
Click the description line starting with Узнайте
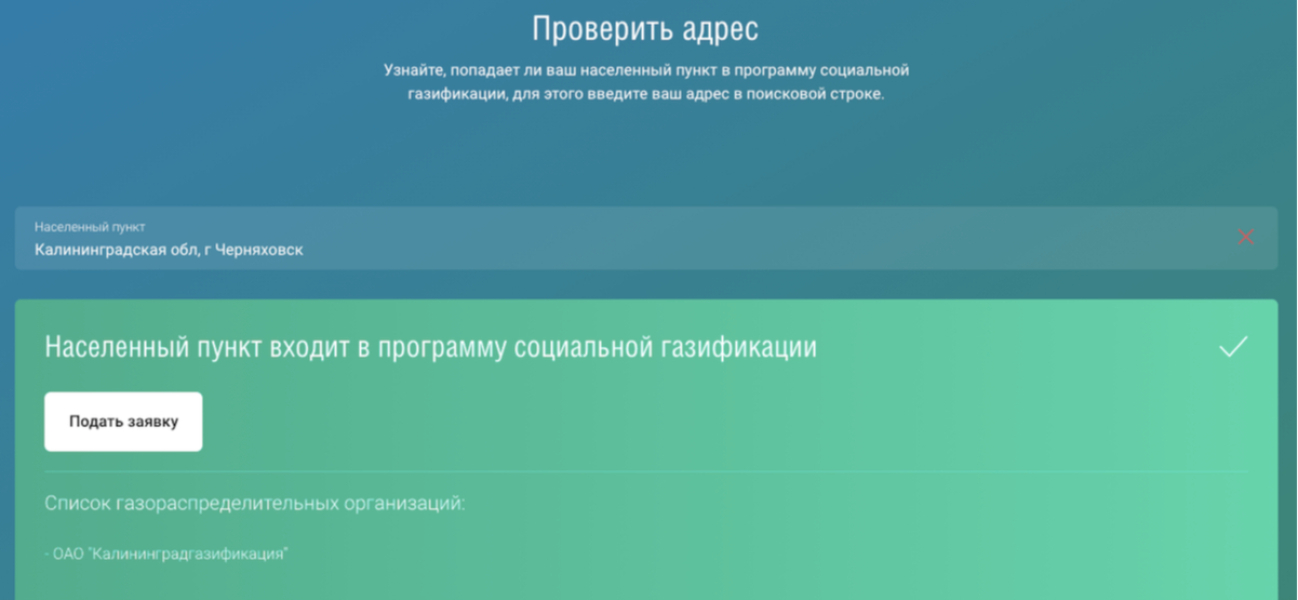tap(646, 71)
